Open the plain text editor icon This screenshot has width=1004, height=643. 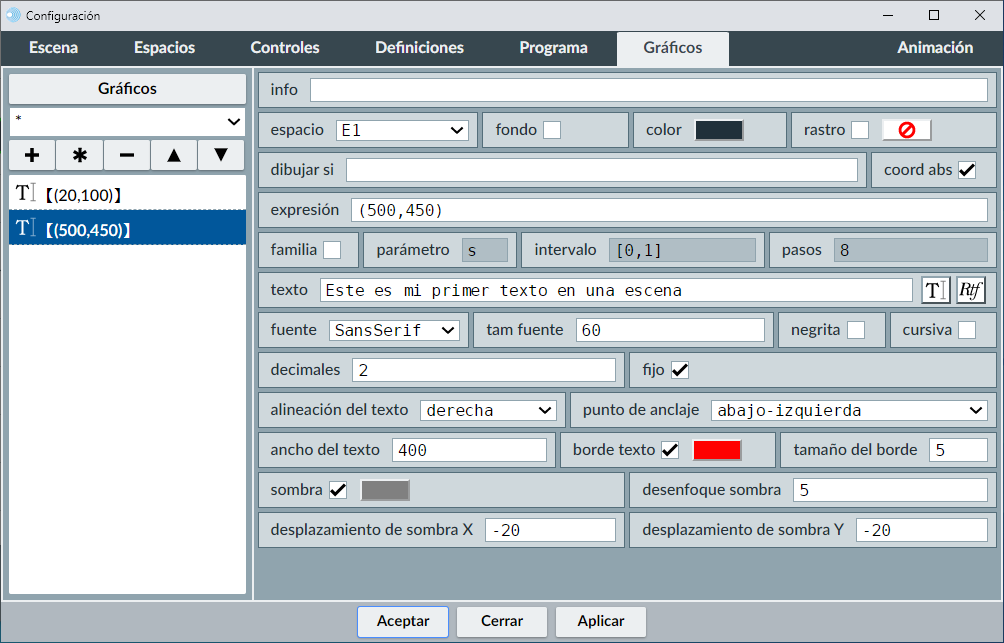935,290
